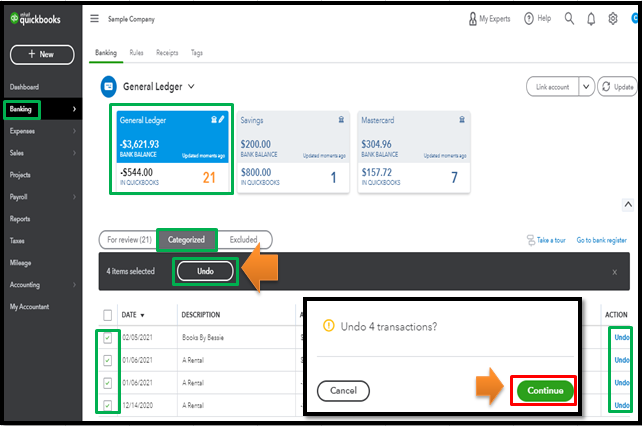Open the Link account dropdown arrow
Screen dimensions: 642x426
(x=586, y=87)
